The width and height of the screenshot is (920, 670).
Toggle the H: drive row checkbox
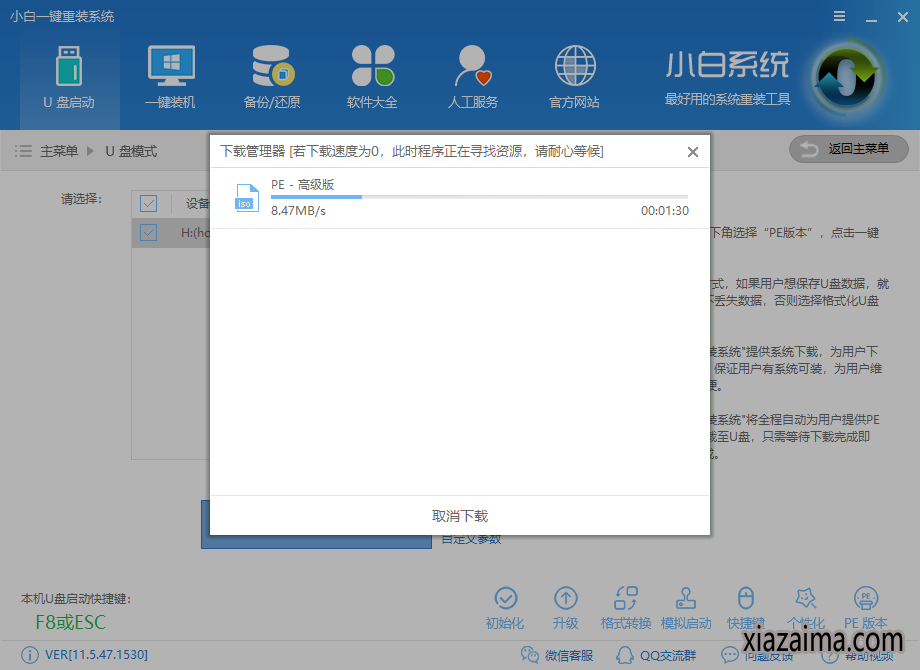pos(148,232)
